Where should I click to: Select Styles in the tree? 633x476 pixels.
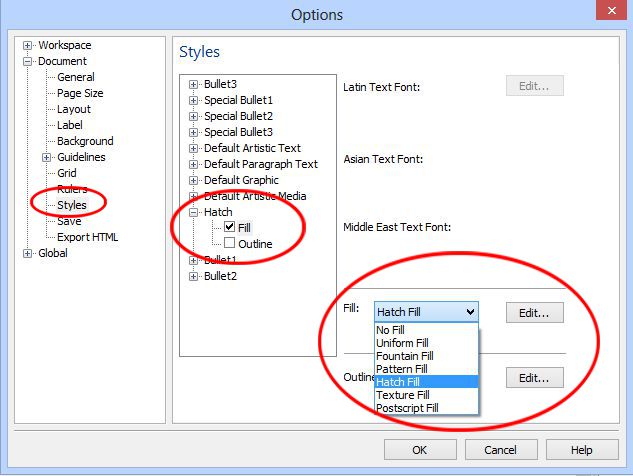[72, 205]
